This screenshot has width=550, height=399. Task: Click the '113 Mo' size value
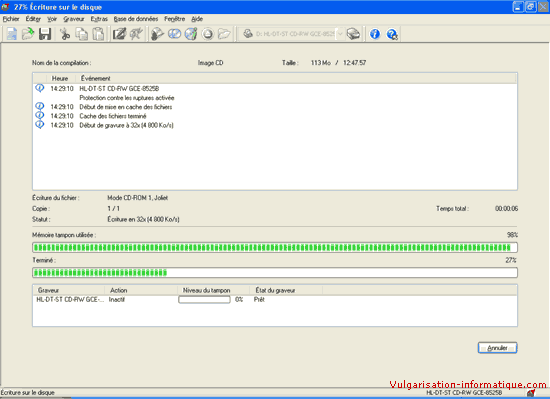tap(321, 63)
